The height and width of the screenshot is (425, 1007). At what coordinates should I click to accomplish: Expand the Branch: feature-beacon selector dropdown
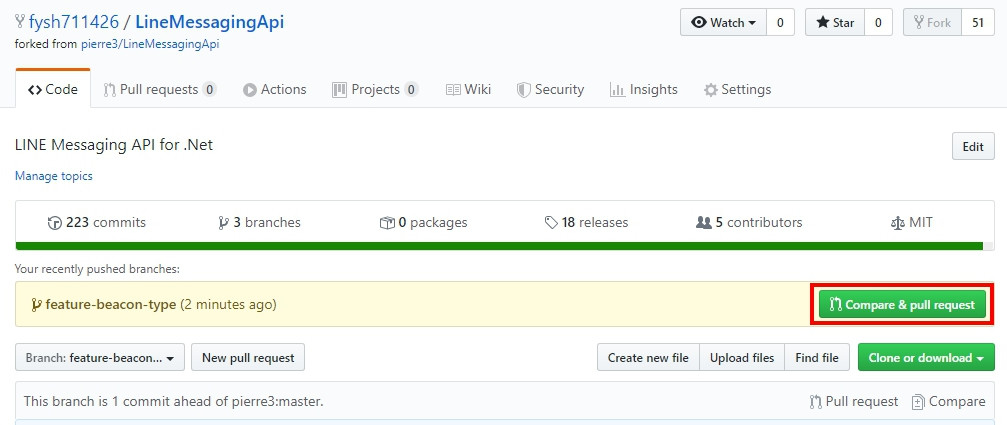100,358
